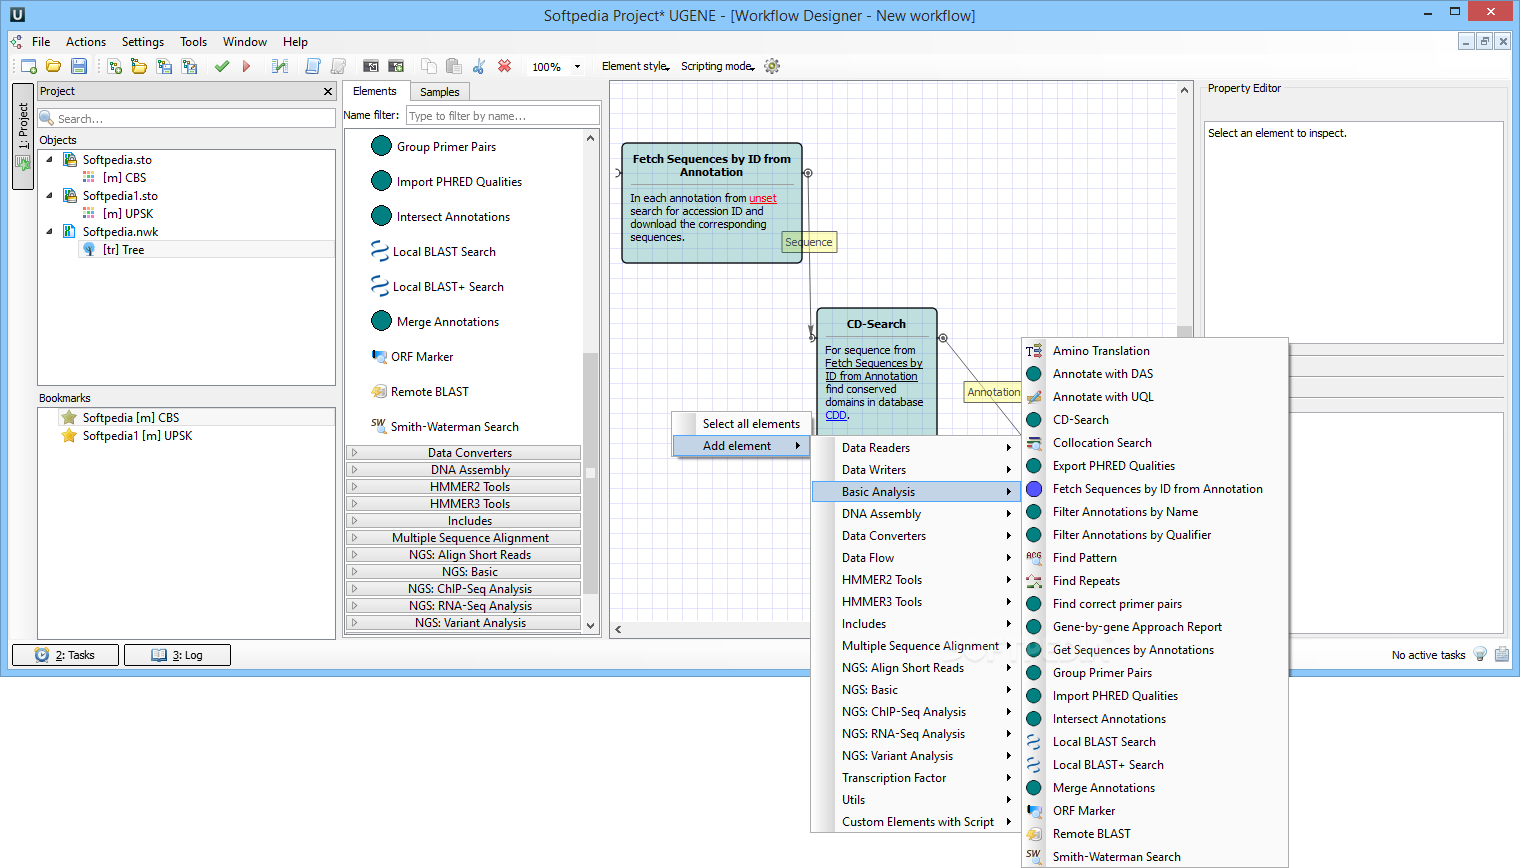Image resolution: width=1520 pixels, height=868 pixels.
Task: Expand the Multiple Sequence Alignment palette group
Action: click(463, 538)
